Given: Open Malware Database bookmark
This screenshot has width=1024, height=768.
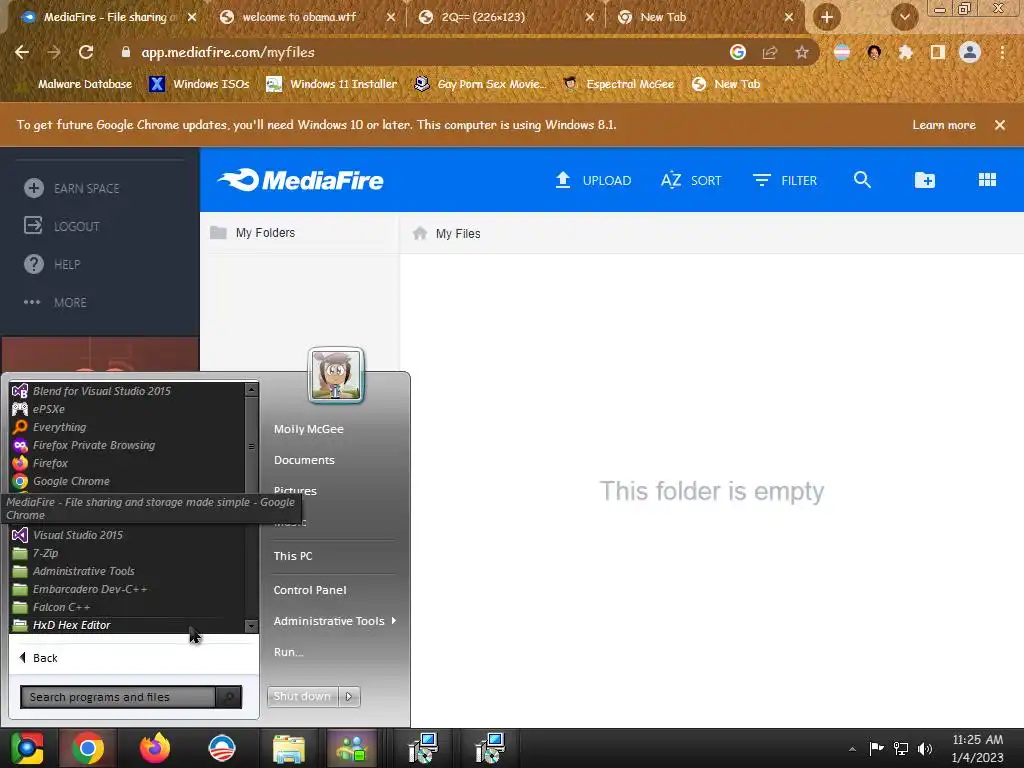Looking at the screenshot, I should tap(76, 84).
